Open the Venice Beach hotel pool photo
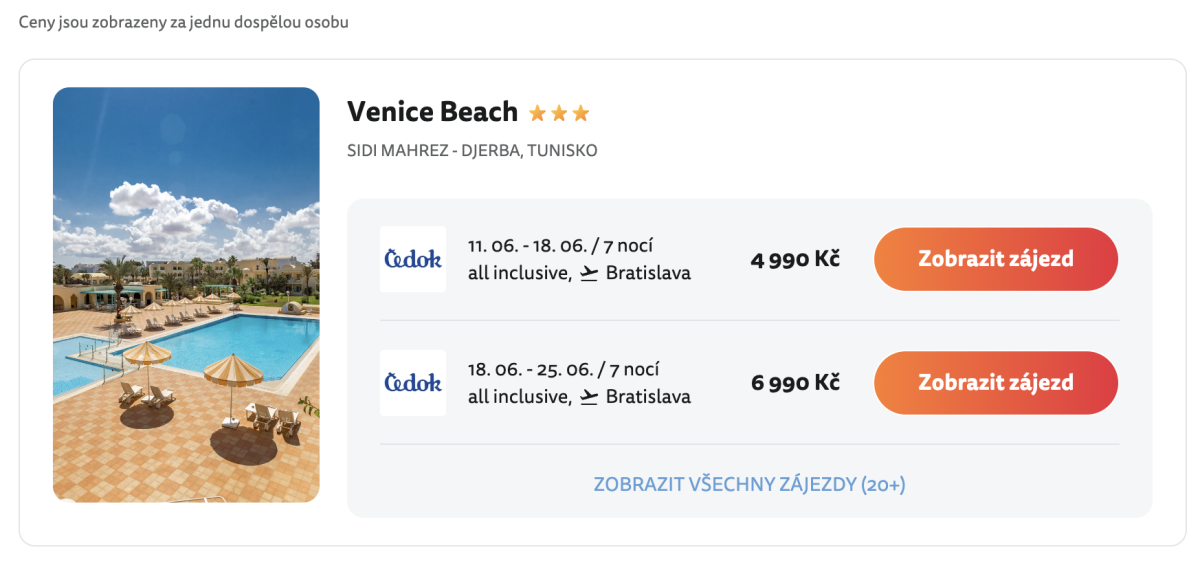 [186, 295]
